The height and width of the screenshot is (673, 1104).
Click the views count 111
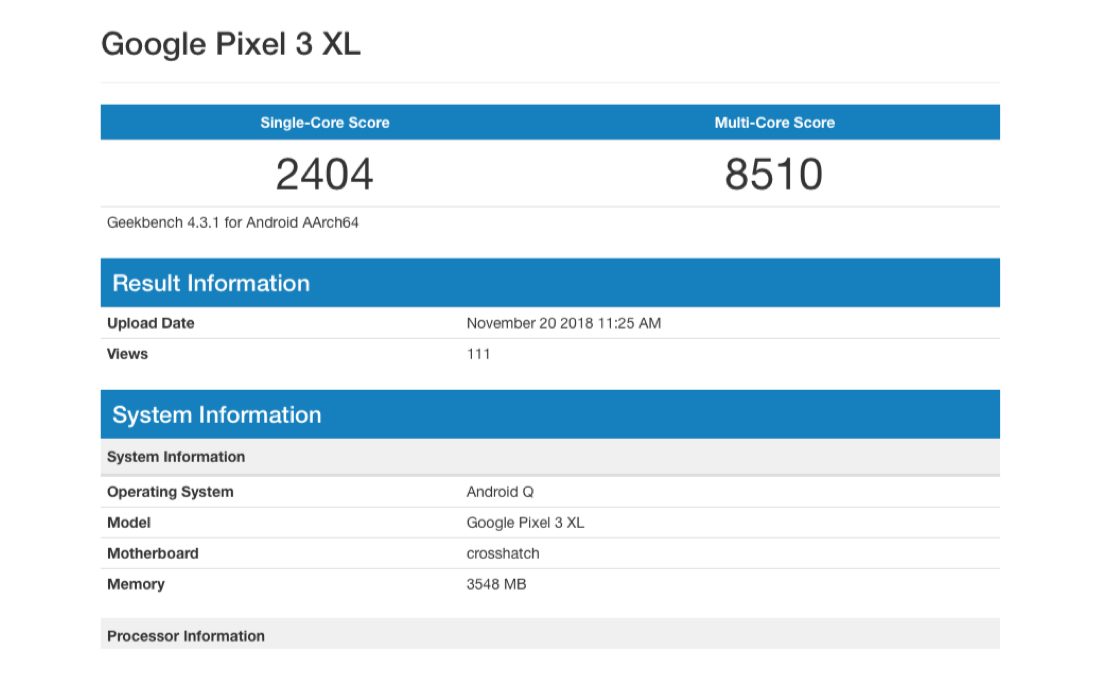[478, 354]
